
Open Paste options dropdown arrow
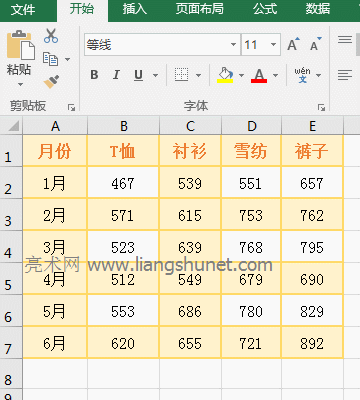tap(20, 84)
